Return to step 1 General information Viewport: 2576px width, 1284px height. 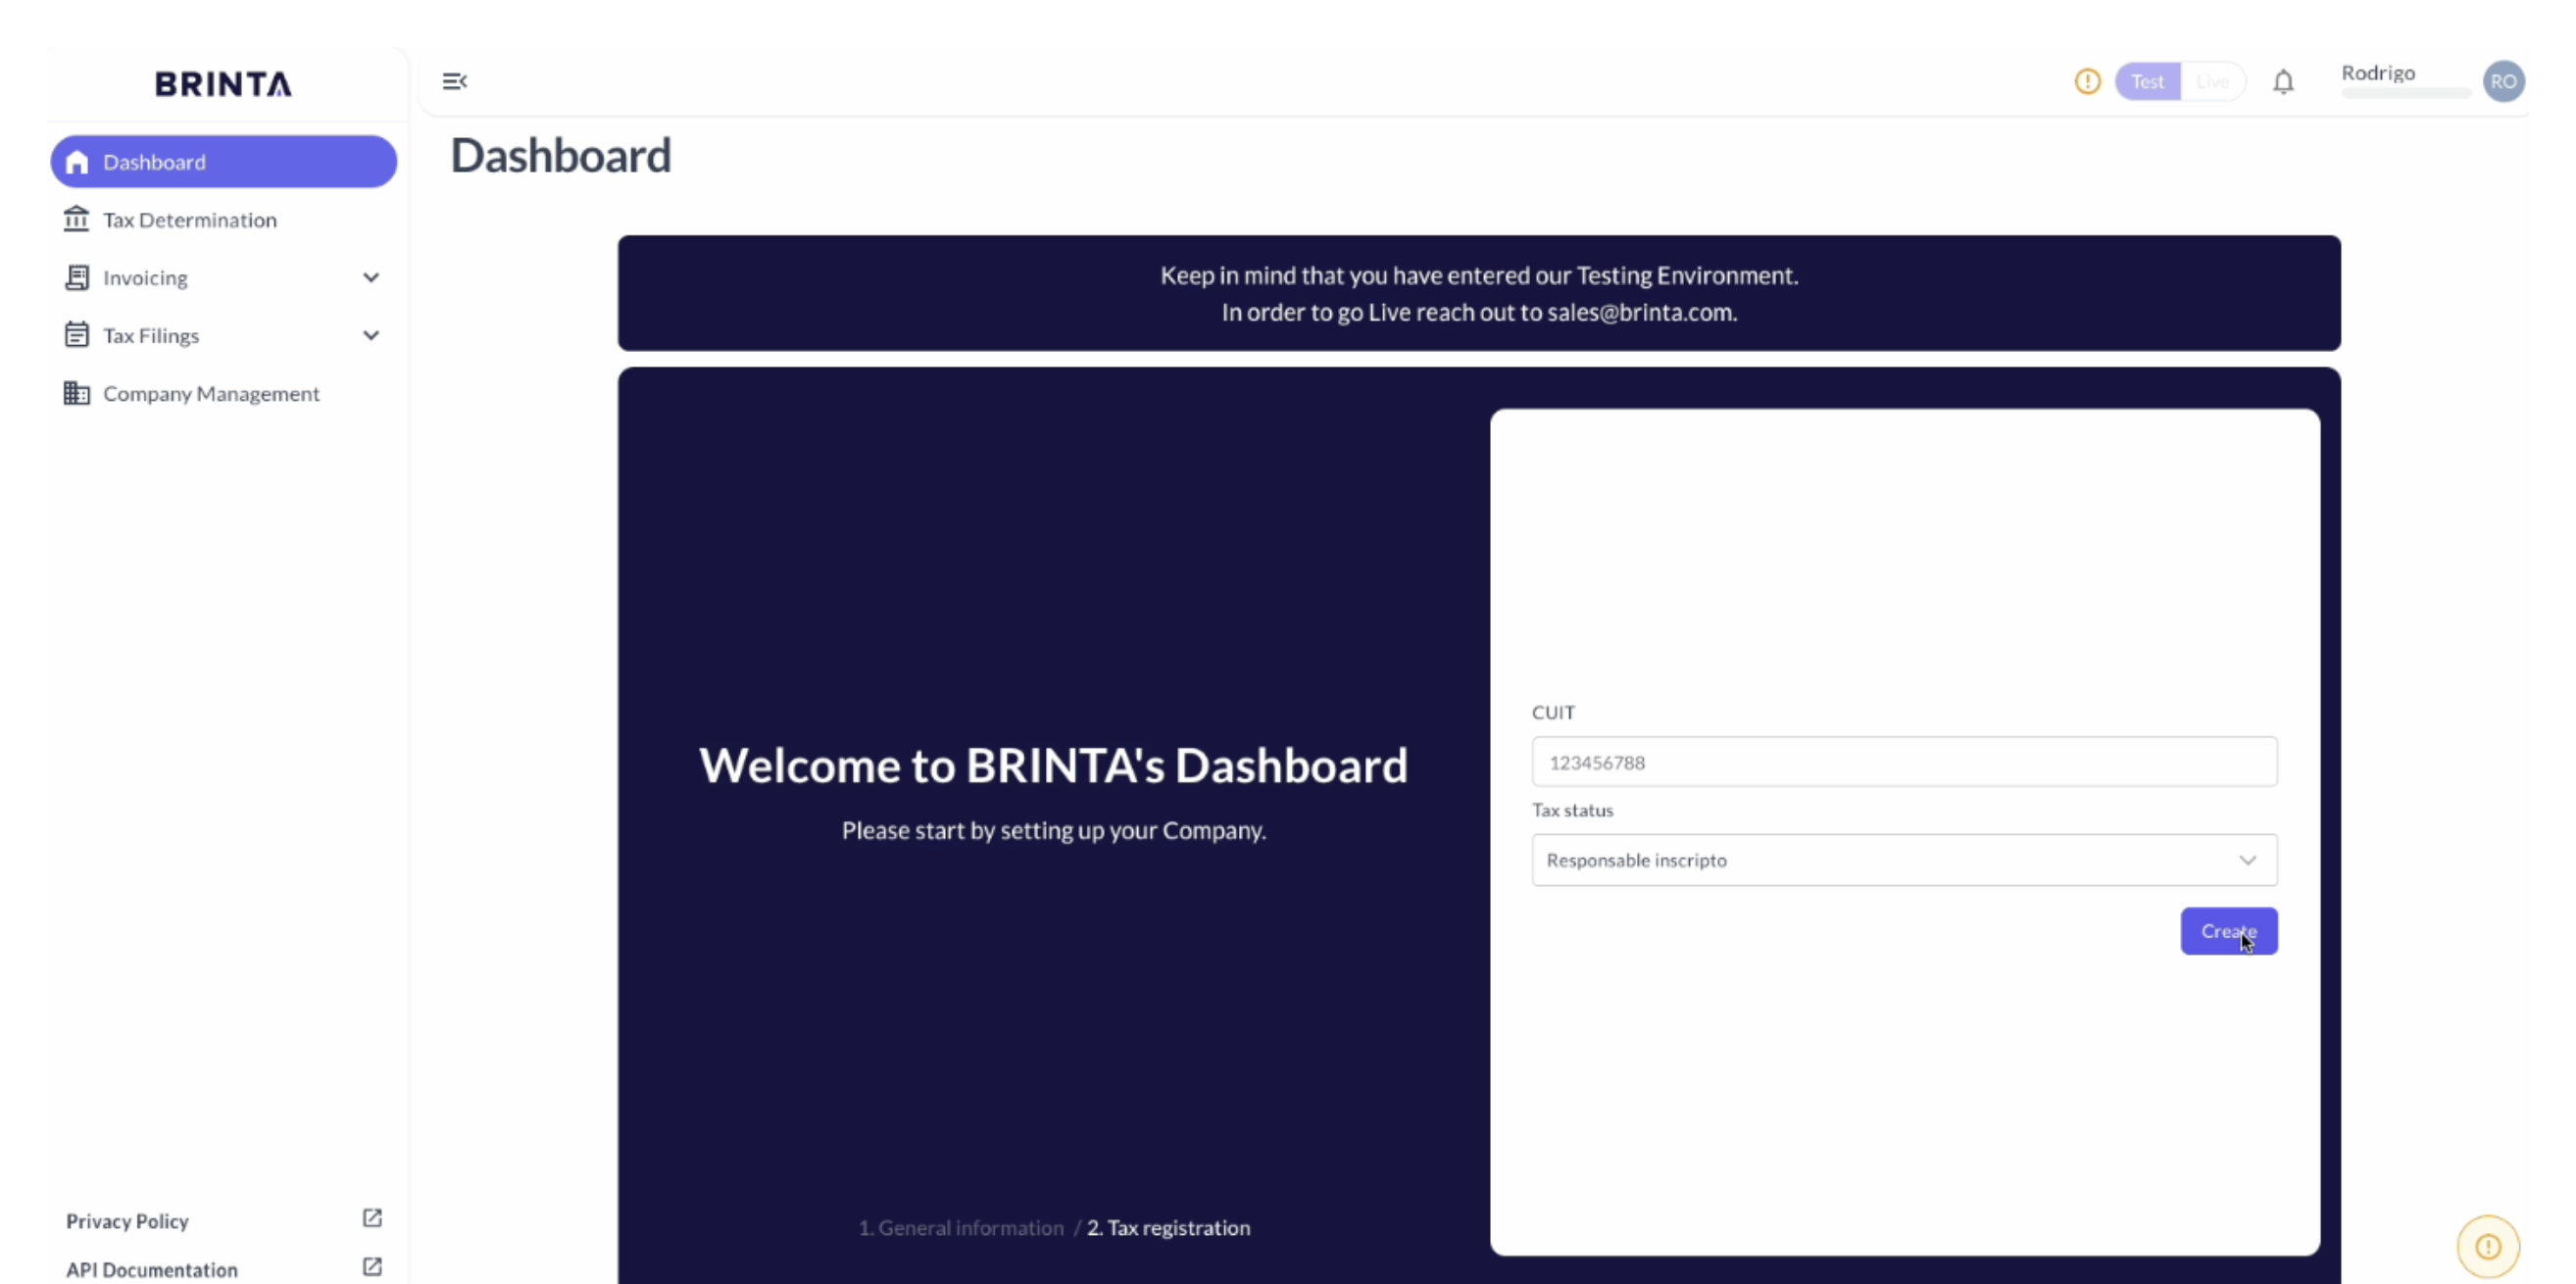point(961,1228)
